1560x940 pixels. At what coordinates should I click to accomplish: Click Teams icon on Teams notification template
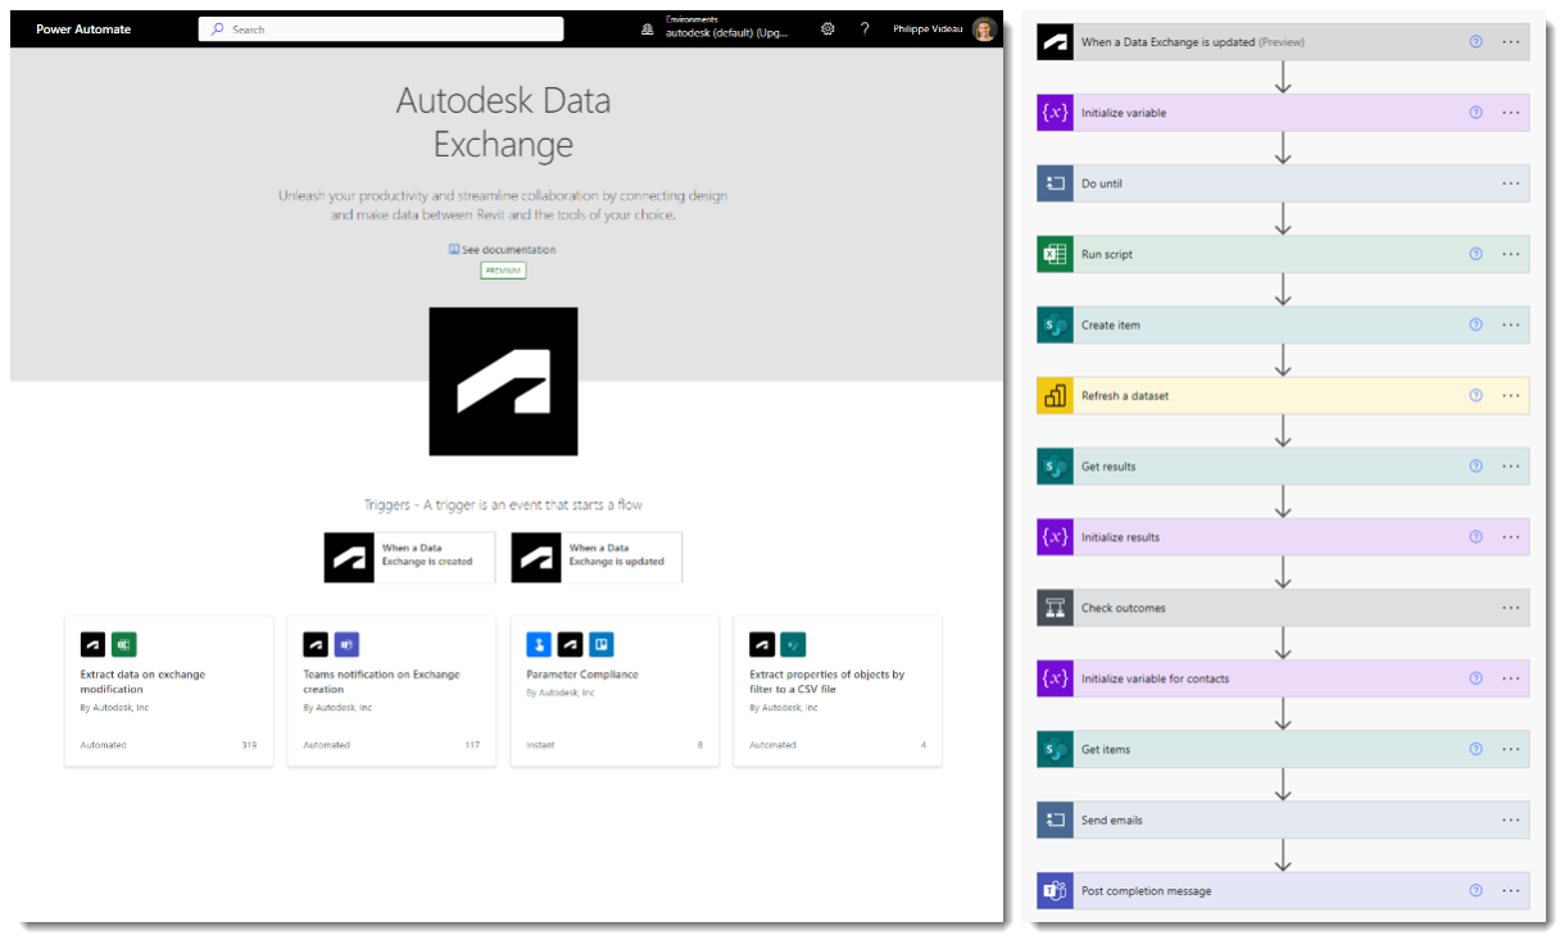(347, 645)
